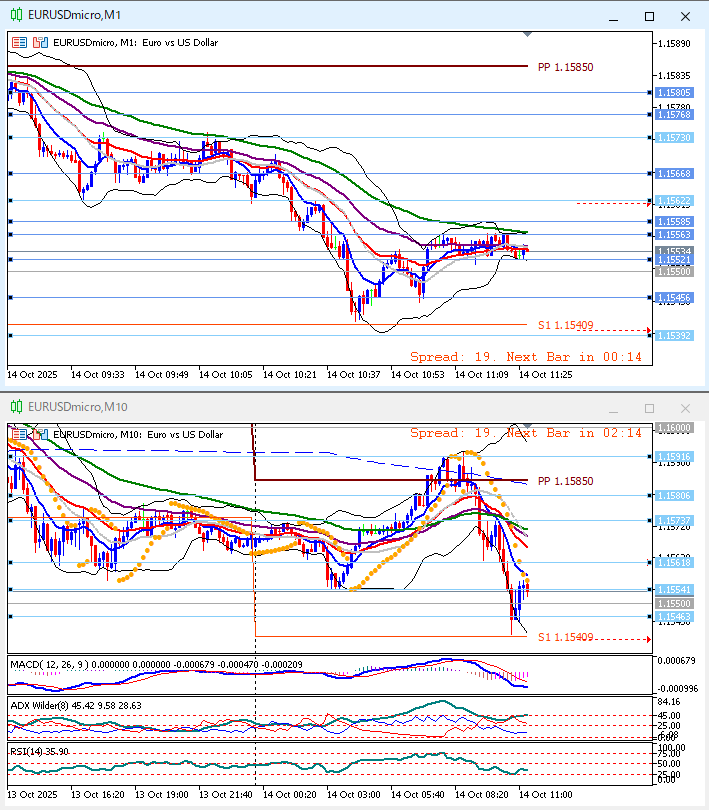Click the chart shift triangle on M1 chart
This screenshot has width=709, height=810.
click(527, 35)
